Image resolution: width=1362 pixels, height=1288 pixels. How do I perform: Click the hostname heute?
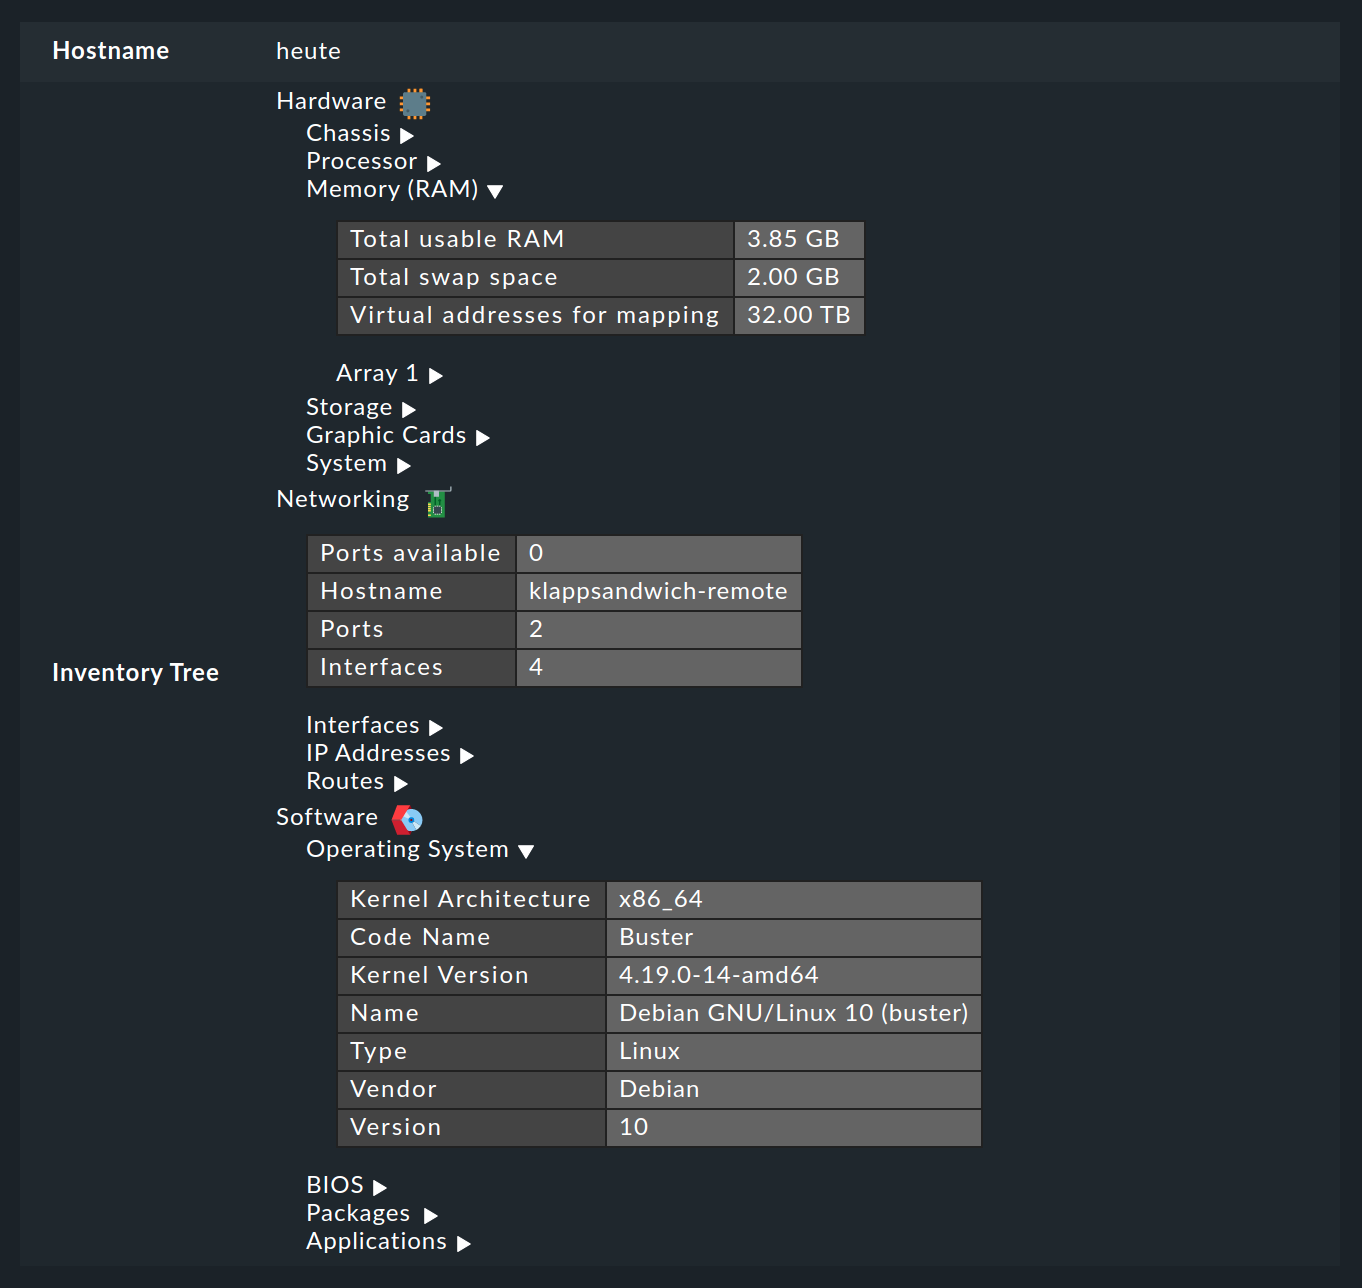(x=308, y=50)
